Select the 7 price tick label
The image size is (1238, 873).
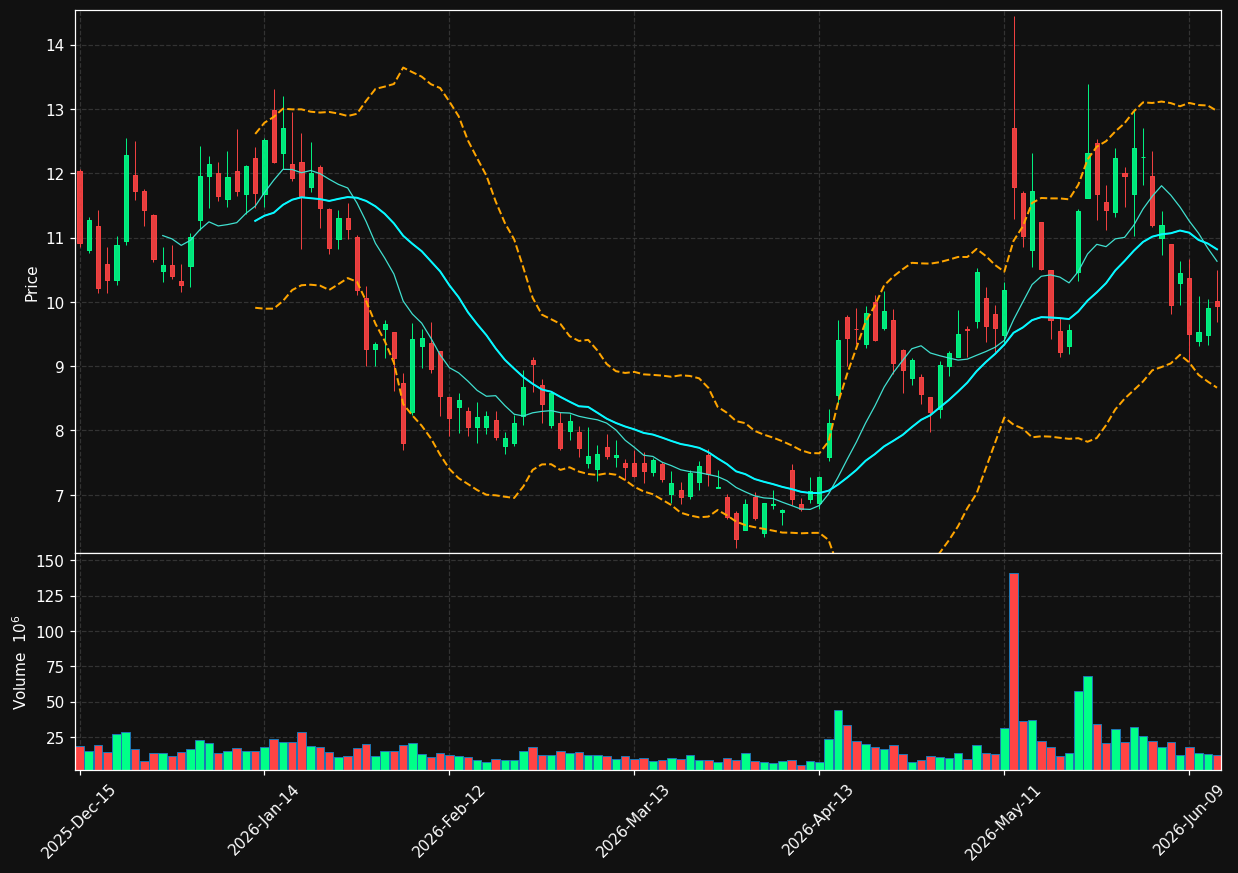[x=61, y=496]
